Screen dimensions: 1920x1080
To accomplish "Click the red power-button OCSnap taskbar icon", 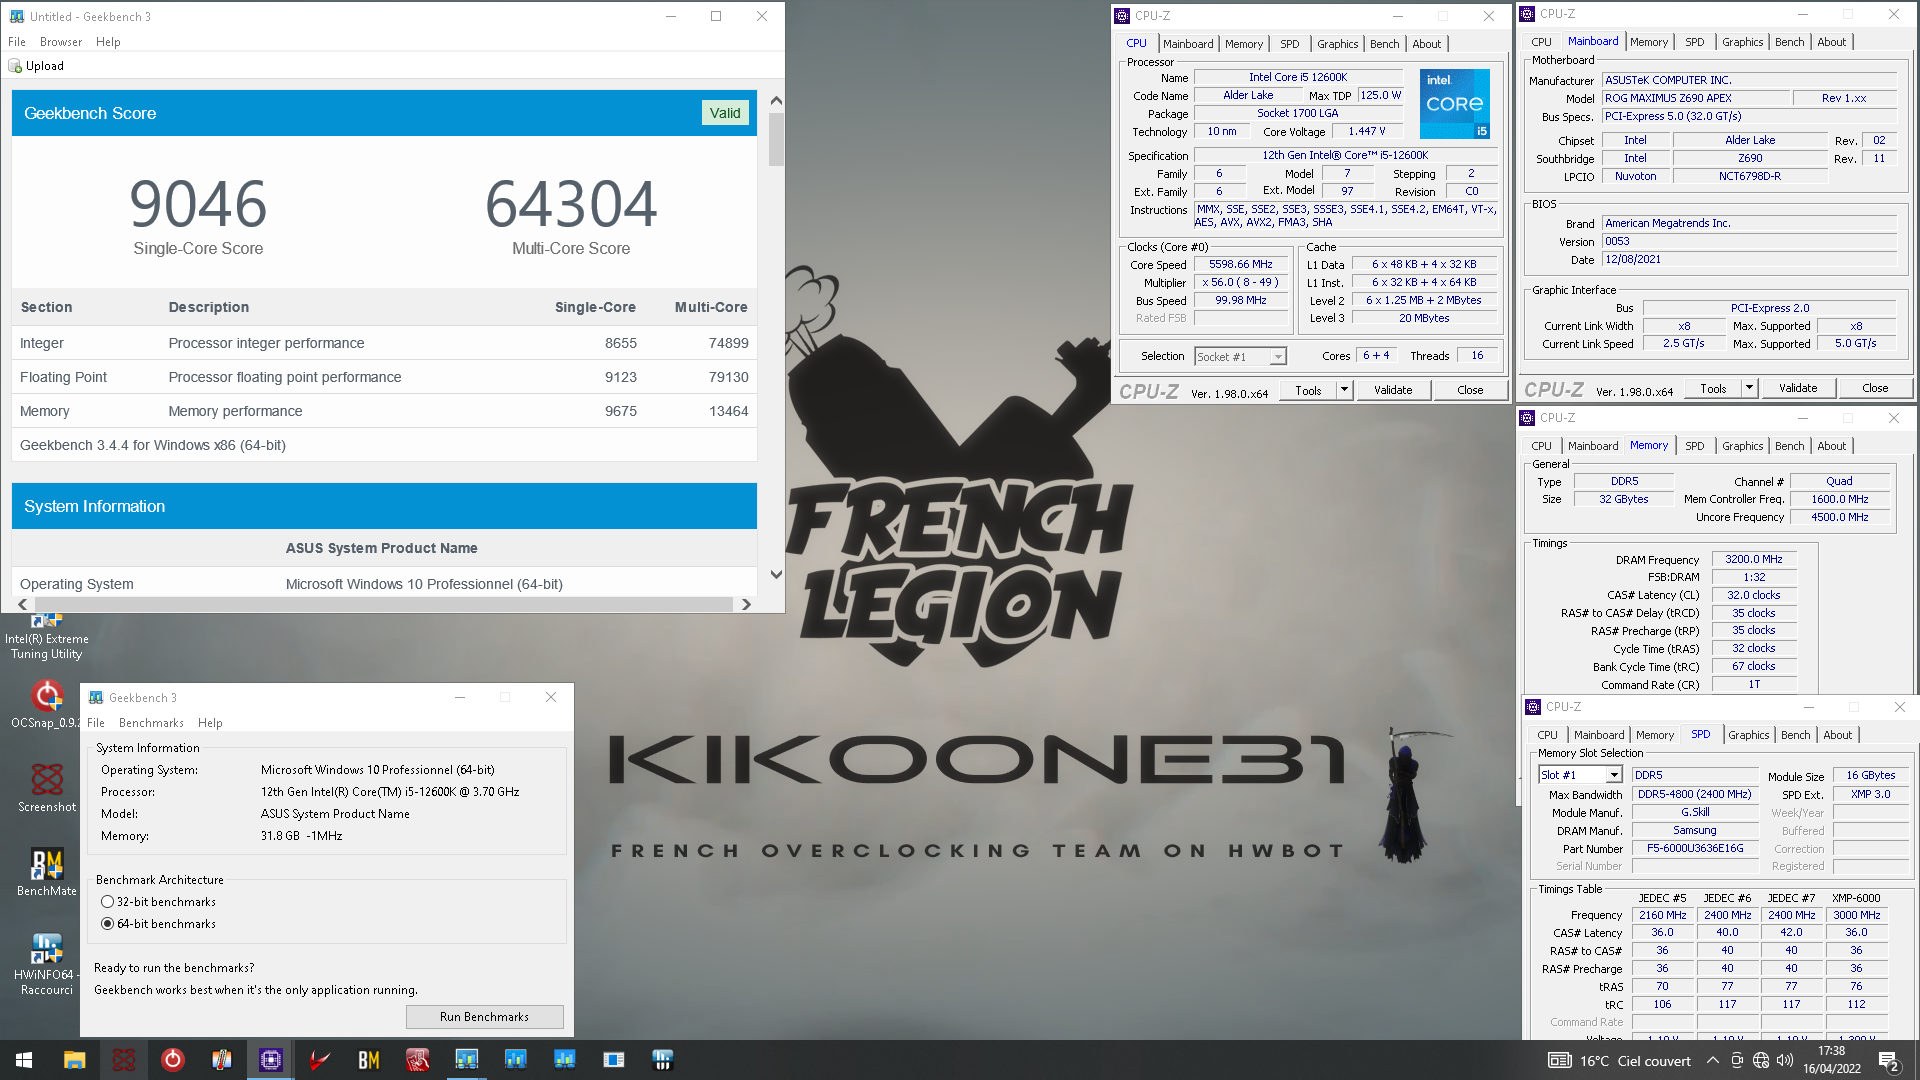I will (172, 1060).
